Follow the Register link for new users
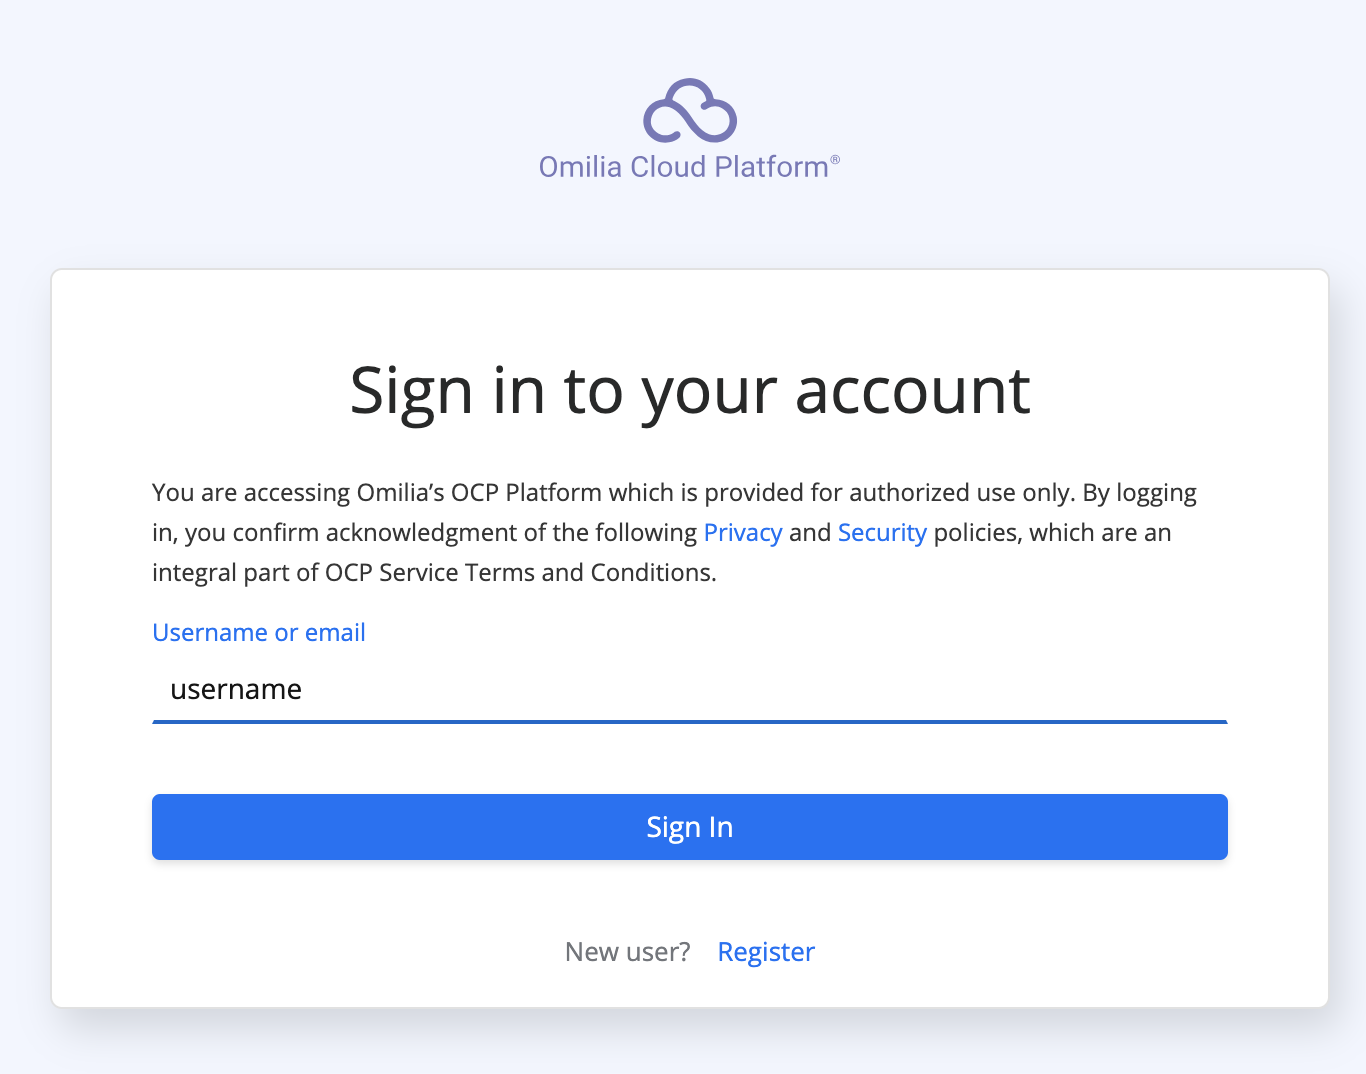Image resolution: width=1366 pixels, height=1074 pixels. pos(766,951)
